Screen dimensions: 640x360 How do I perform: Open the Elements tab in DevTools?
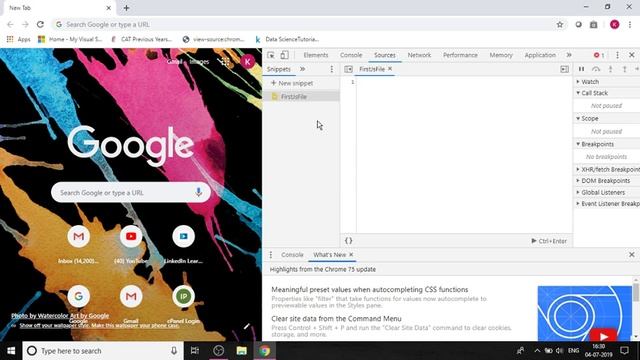(x=316, y=55)
